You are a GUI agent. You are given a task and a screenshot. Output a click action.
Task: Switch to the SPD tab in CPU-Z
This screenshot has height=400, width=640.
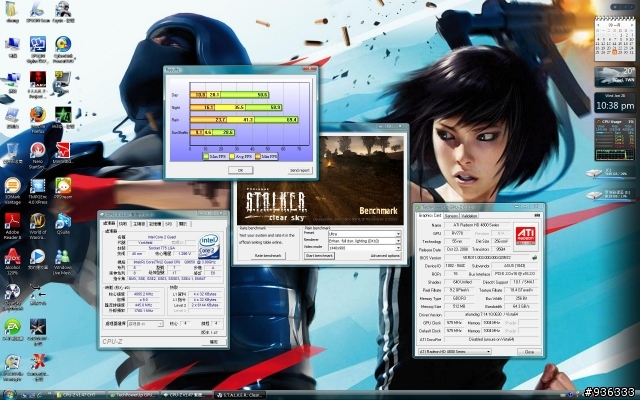point(169,224)
